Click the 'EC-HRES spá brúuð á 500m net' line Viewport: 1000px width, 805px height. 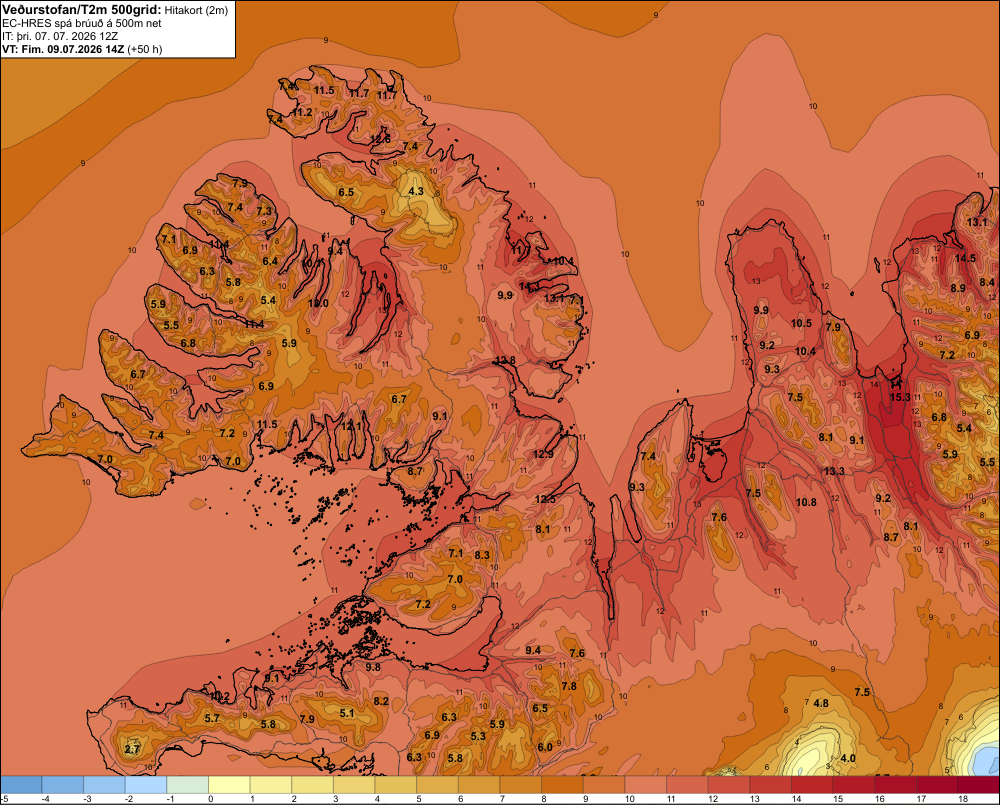point(82,23)
